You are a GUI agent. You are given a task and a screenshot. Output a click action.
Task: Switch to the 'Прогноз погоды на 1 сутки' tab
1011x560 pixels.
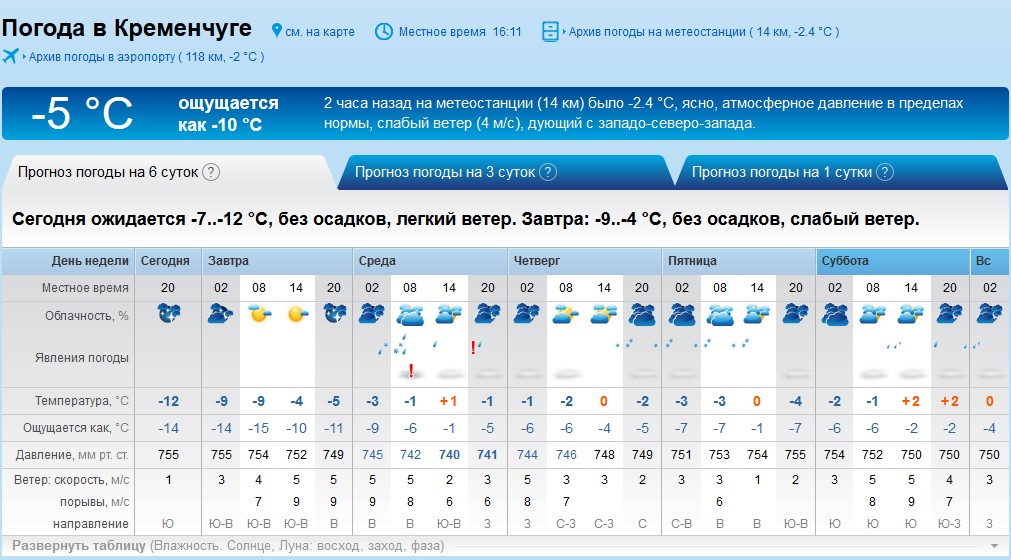point(781,172)
